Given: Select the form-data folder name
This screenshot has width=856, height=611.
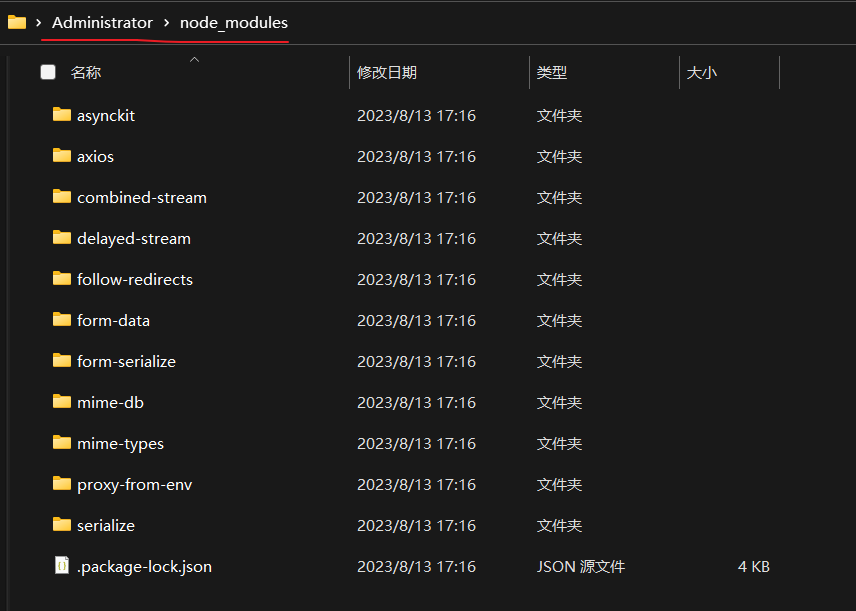Looking at the screenshot, I should (x=114, y=321).
